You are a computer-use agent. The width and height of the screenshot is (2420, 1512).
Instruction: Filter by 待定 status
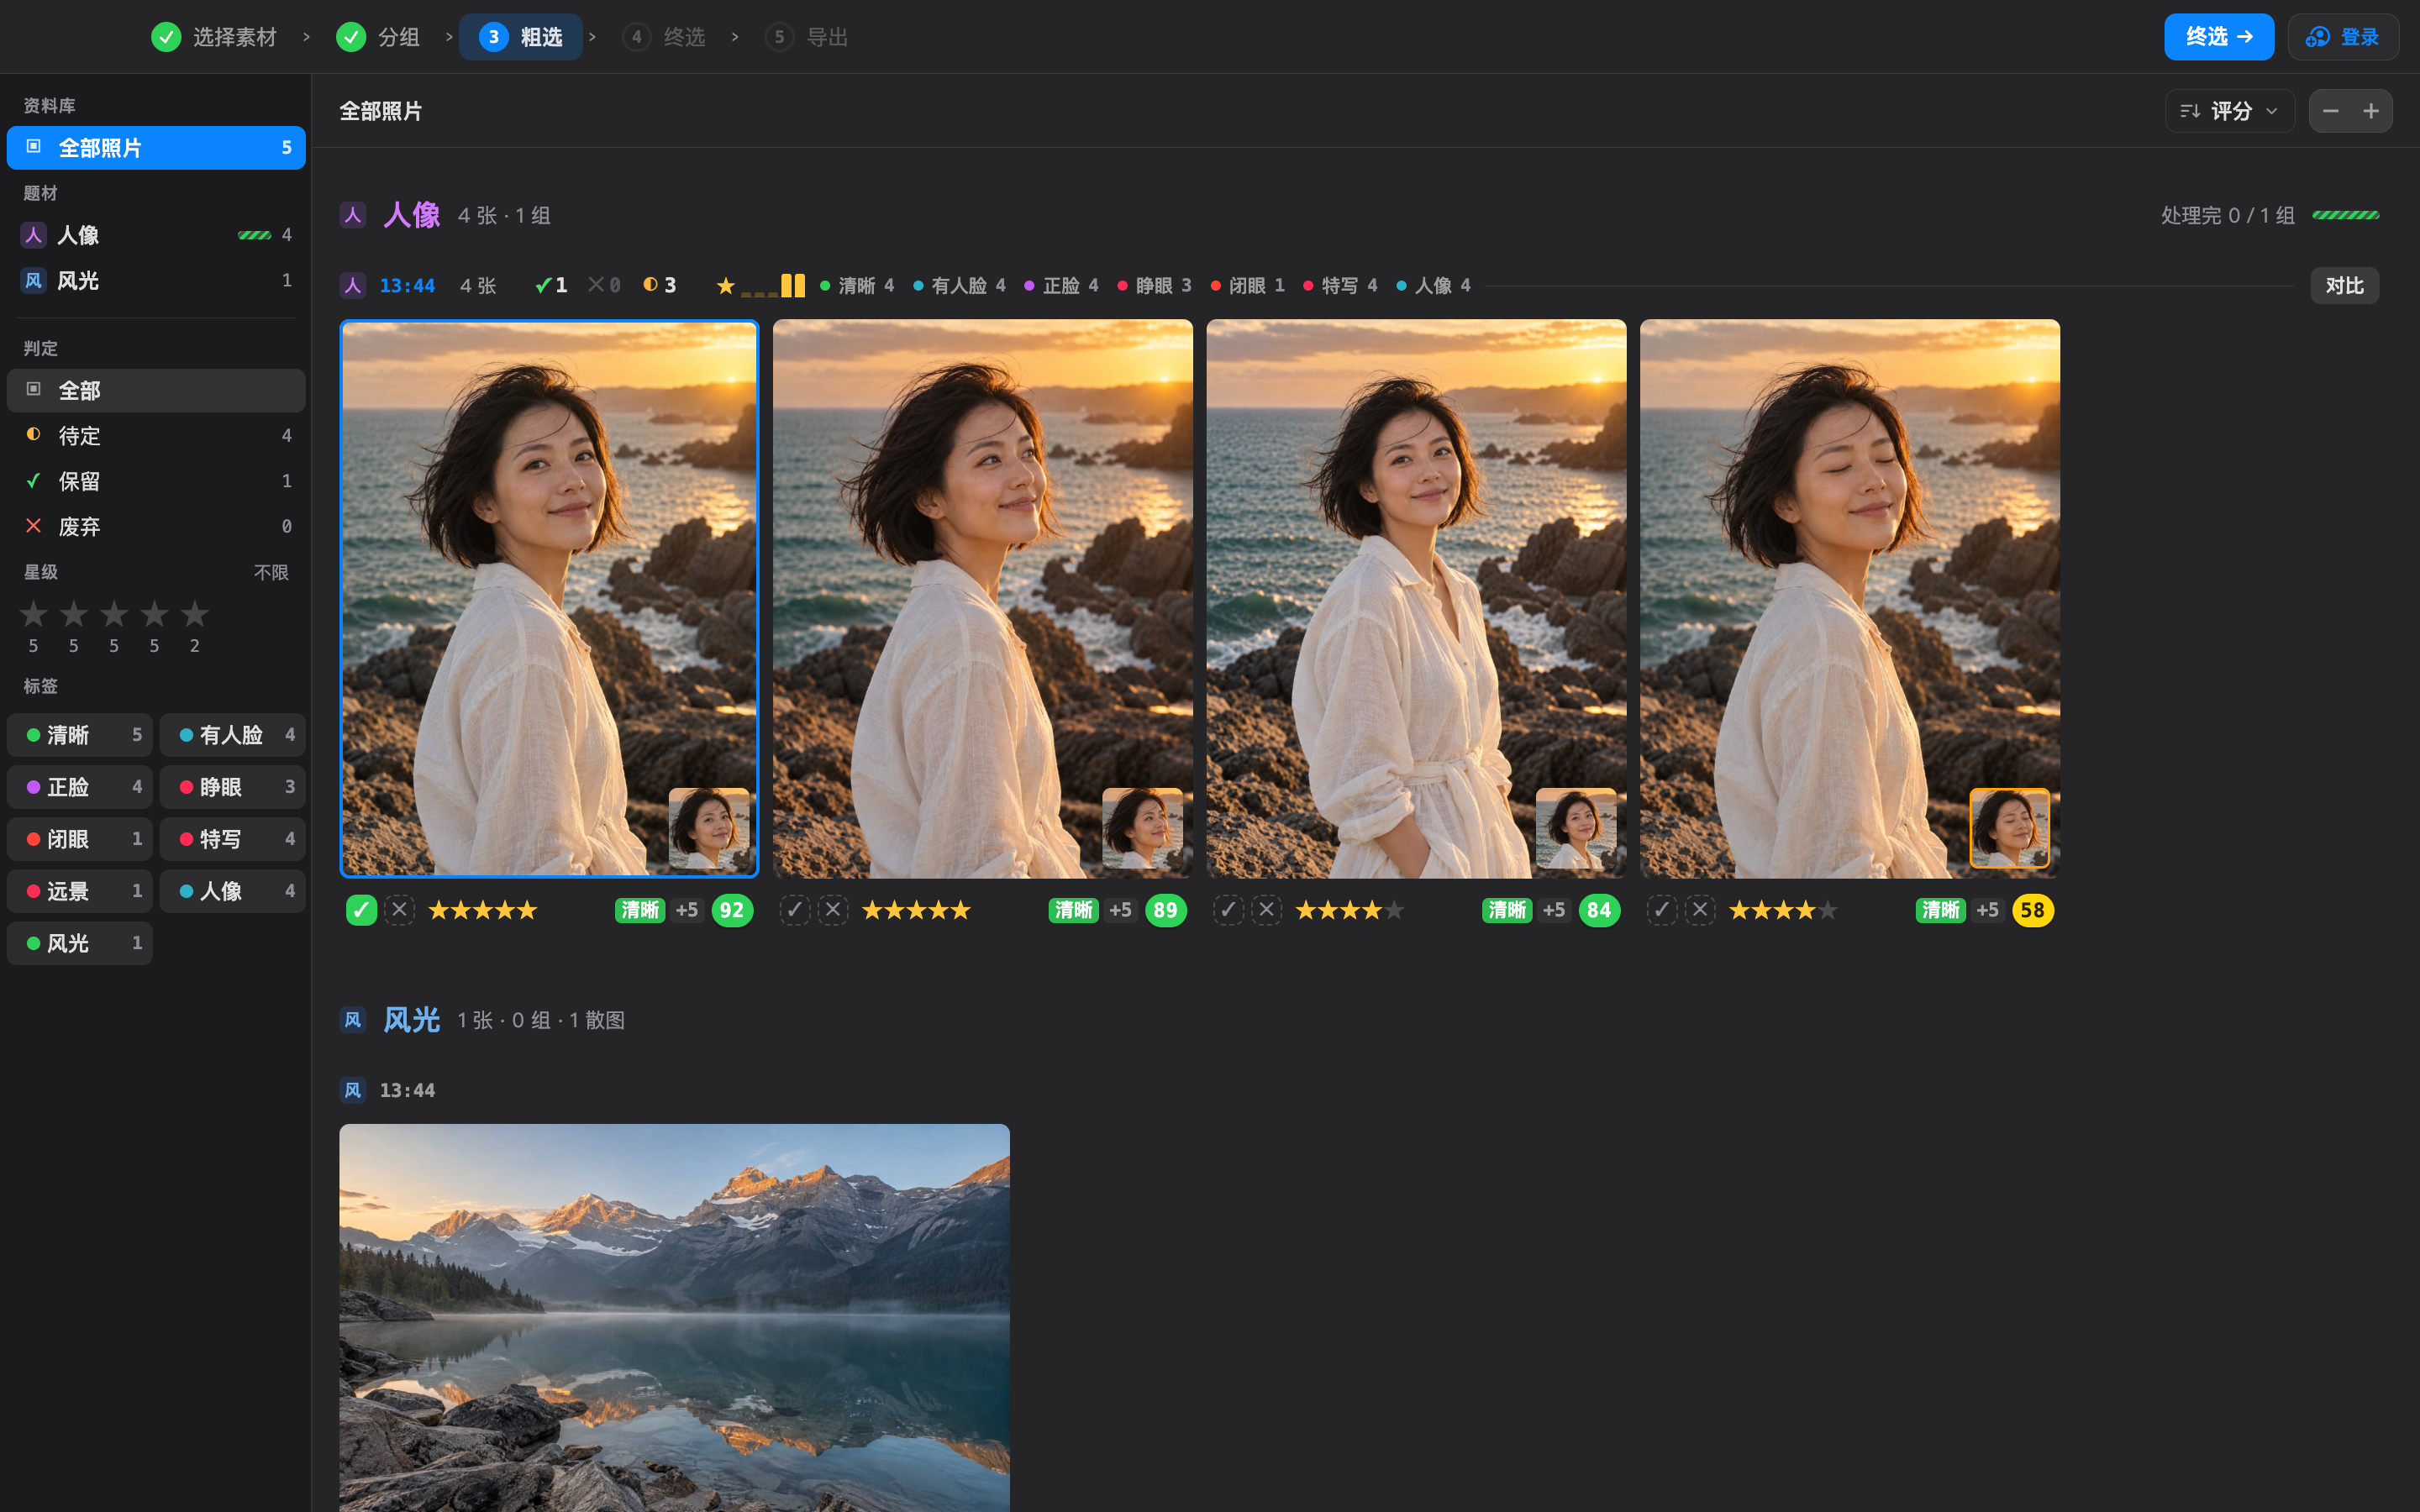[156, 436]
